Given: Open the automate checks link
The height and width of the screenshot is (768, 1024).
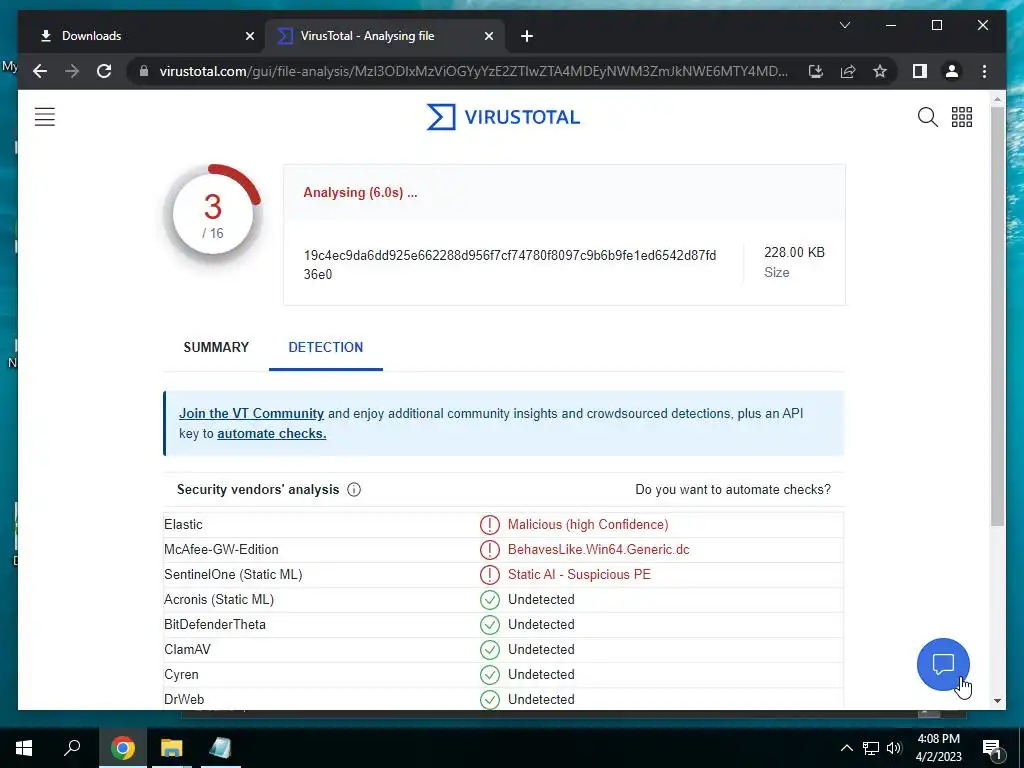Looking at the screenshot, I should pyautogui.click(x=272, y=434).
